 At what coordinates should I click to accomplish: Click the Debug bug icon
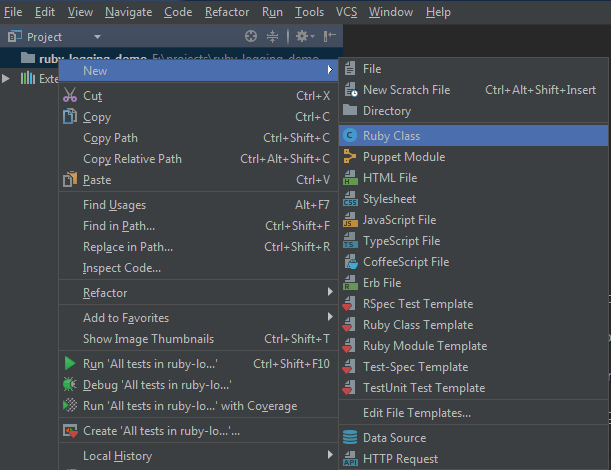click(70, 384)
